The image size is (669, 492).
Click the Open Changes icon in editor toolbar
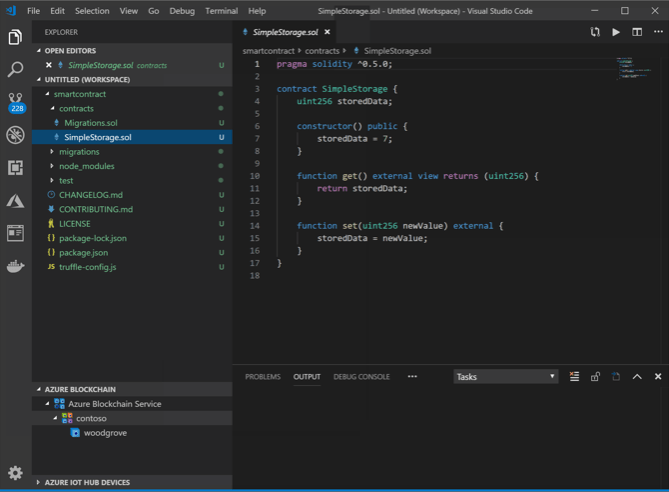point(595,32)
